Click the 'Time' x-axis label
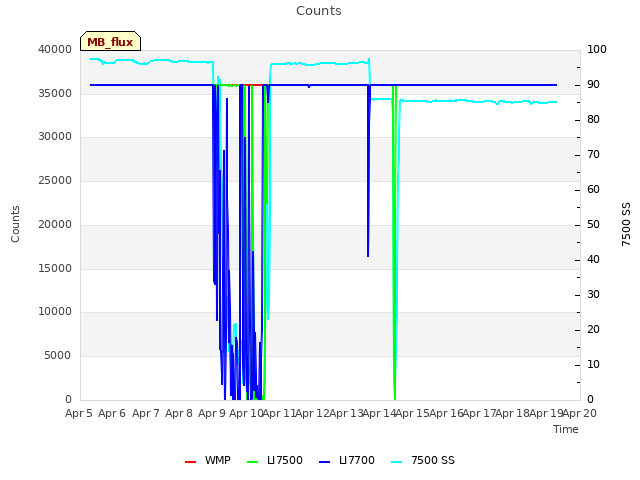 coord(566,429)
